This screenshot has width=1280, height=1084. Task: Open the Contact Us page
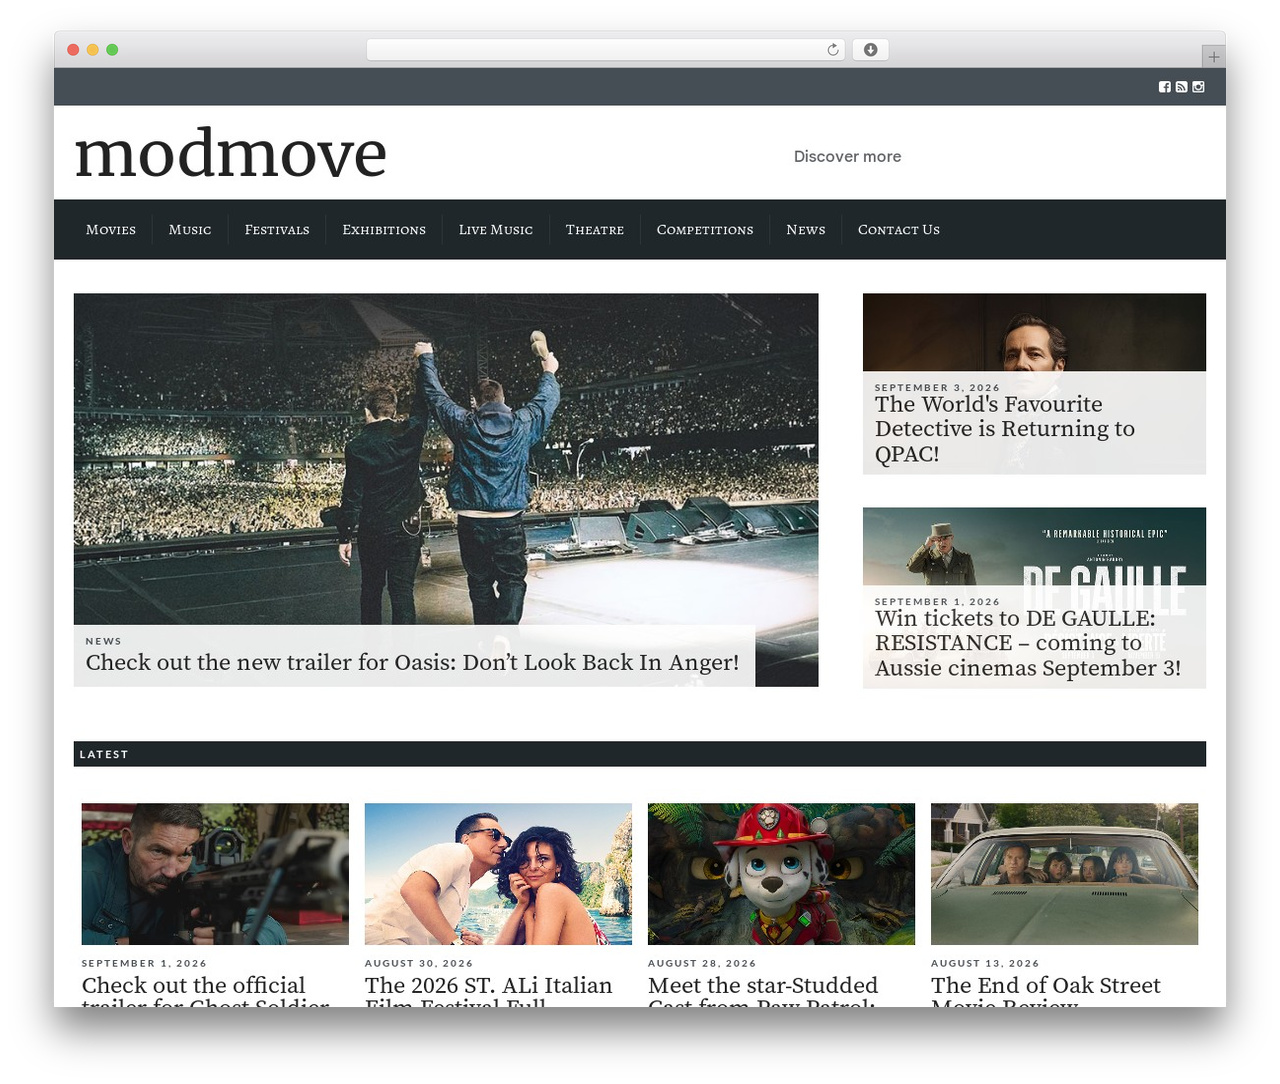point(899,230)
